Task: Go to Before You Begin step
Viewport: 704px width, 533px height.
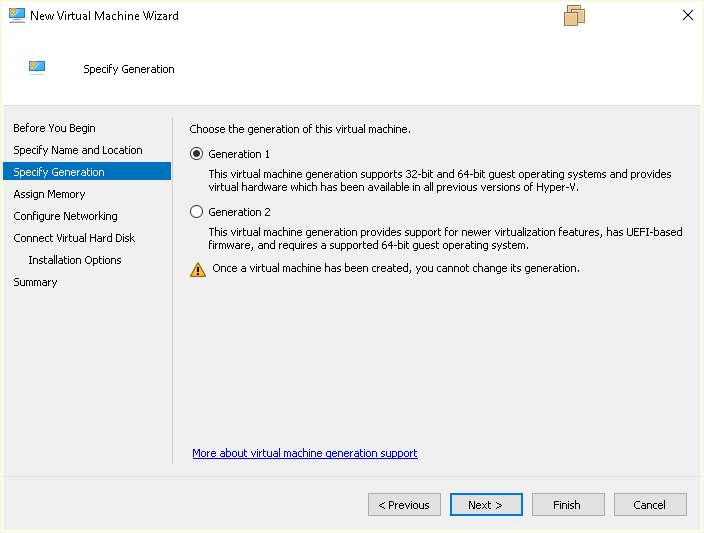Action: (x=55, y=128)
